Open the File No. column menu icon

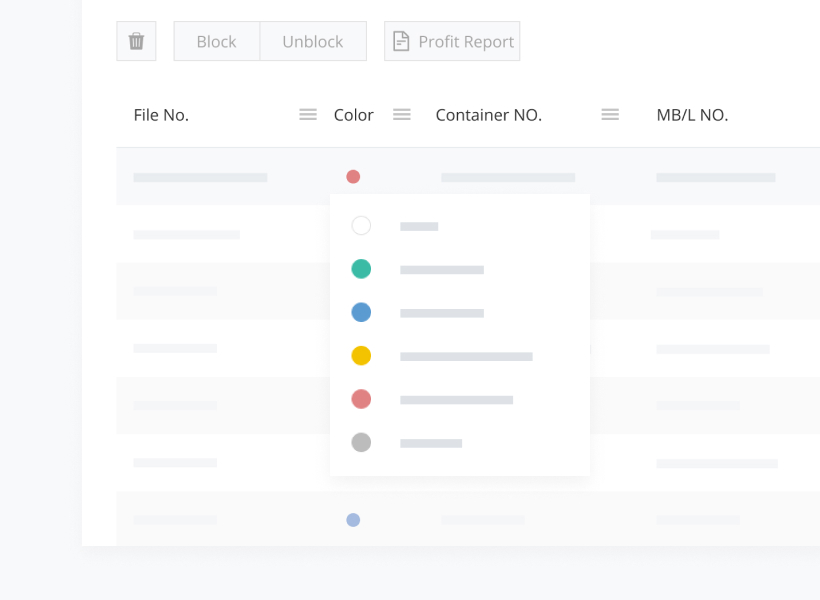[x=308, y=115]
